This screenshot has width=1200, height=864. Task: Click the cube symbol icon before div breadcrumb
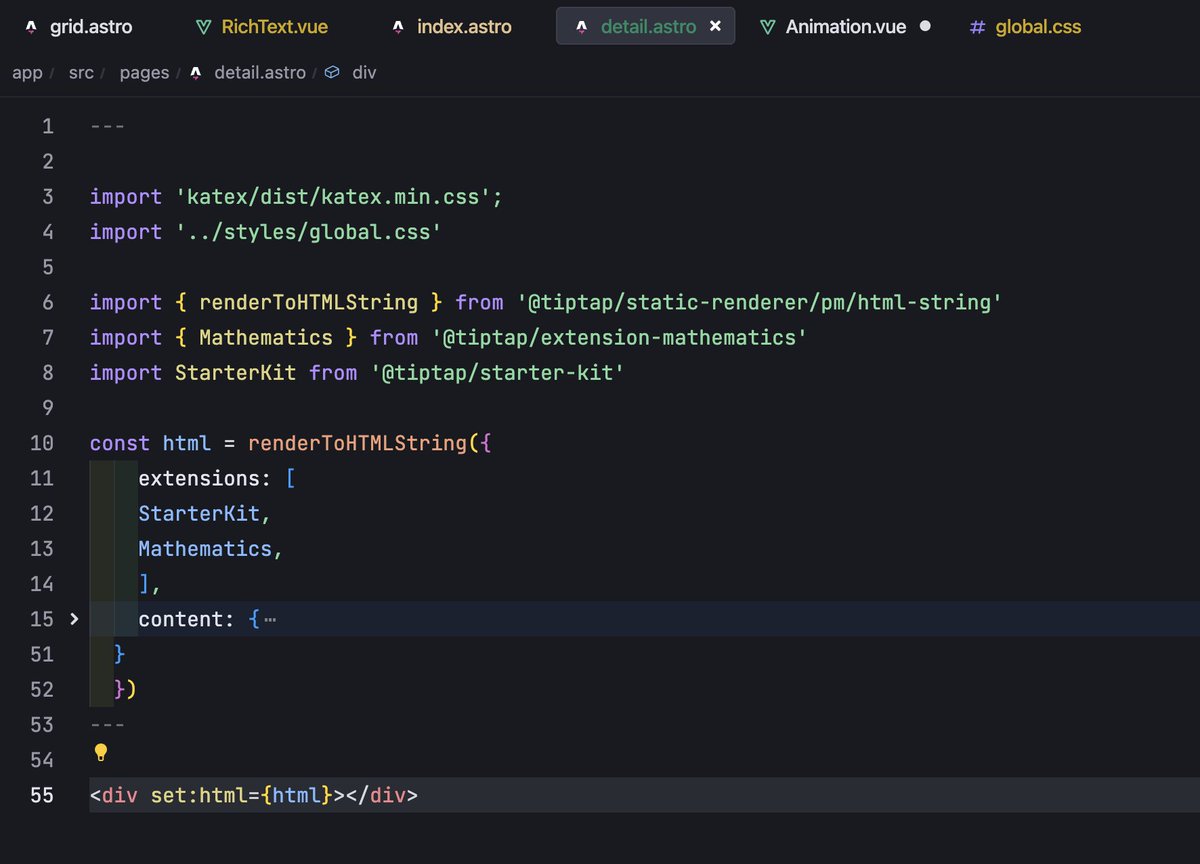click(333, 72)
